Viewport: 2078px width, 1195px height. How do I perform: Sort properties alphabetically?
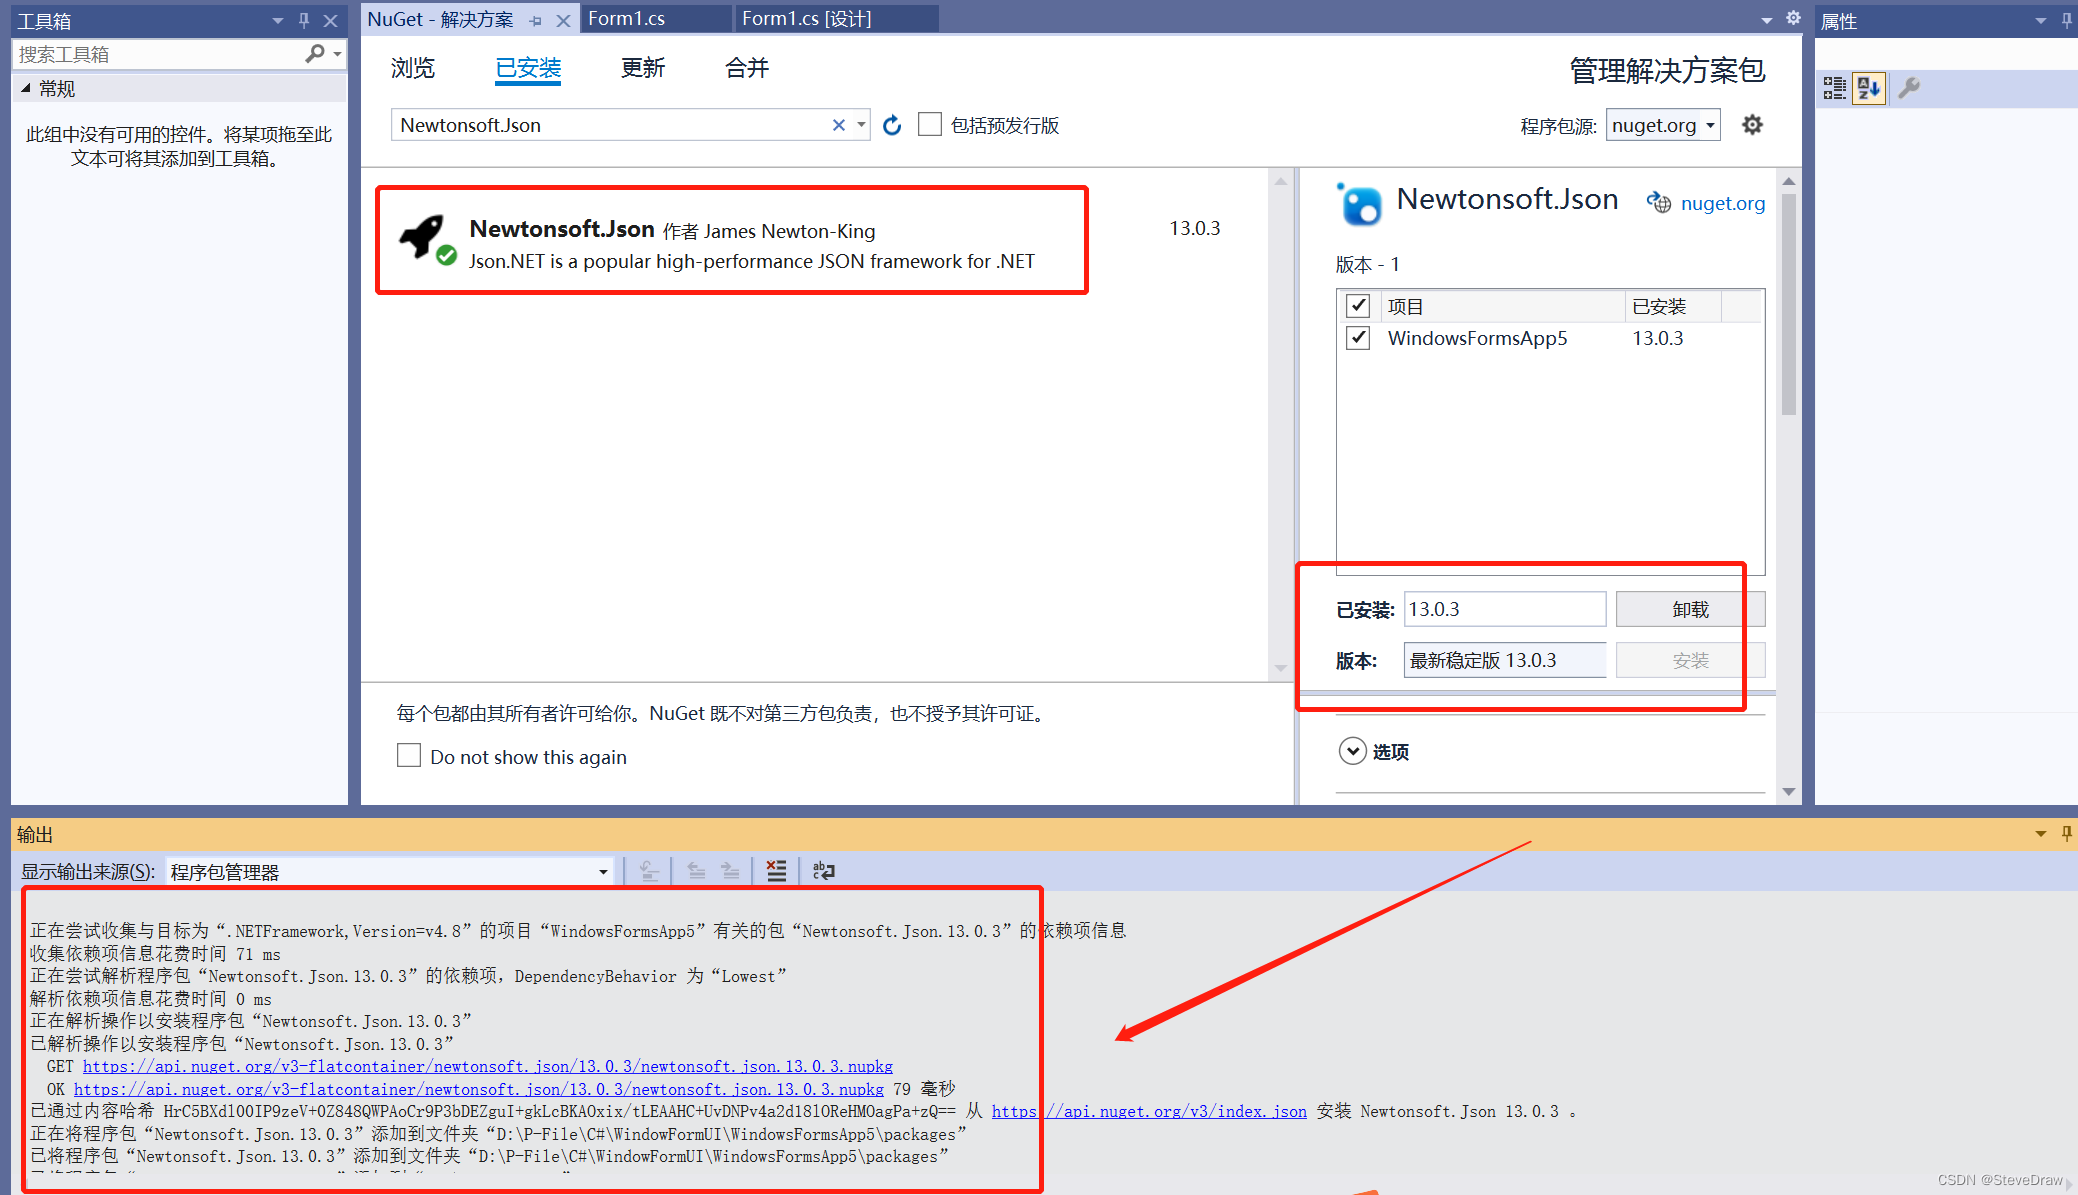coord(1868,88)
